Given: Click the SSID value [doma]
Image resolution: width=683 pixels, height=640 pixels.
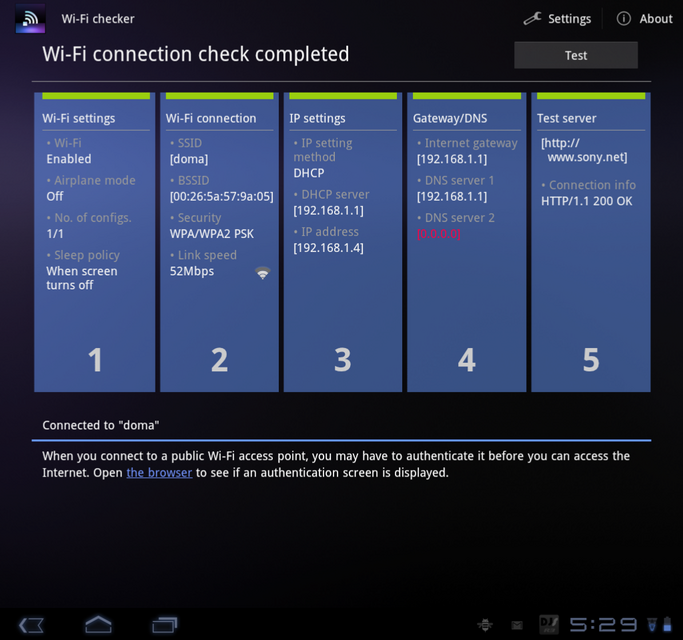Looking at the screenshot, I should 189,159.
